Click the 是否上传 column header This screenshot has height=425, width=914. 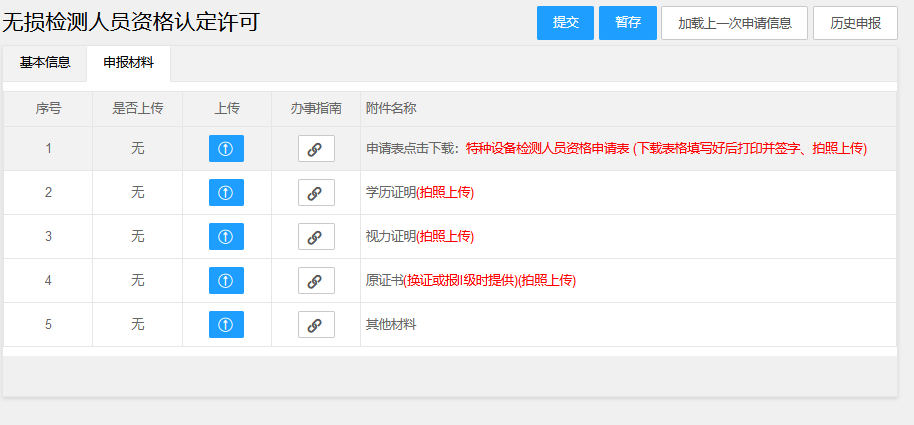tap(138, 108)
